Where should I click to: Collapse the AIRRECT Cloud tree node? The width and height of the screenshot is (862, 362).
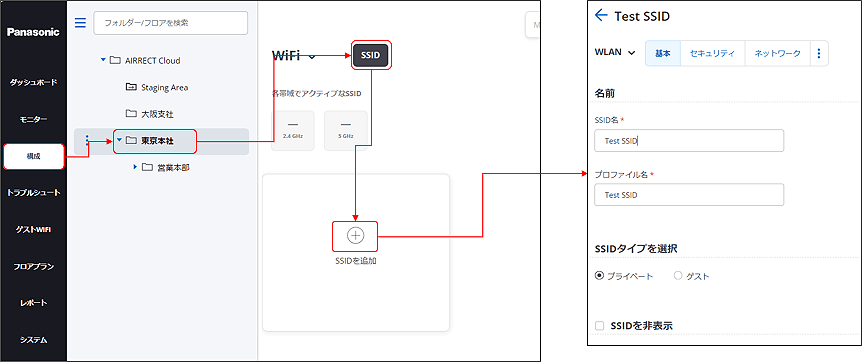[x=103, y=60]
